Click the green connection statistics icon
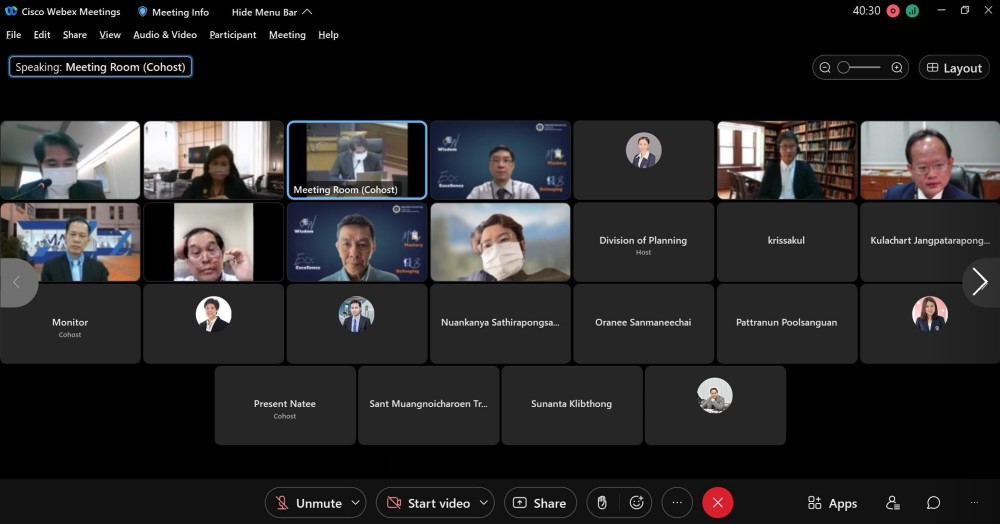 pos(912,11)
